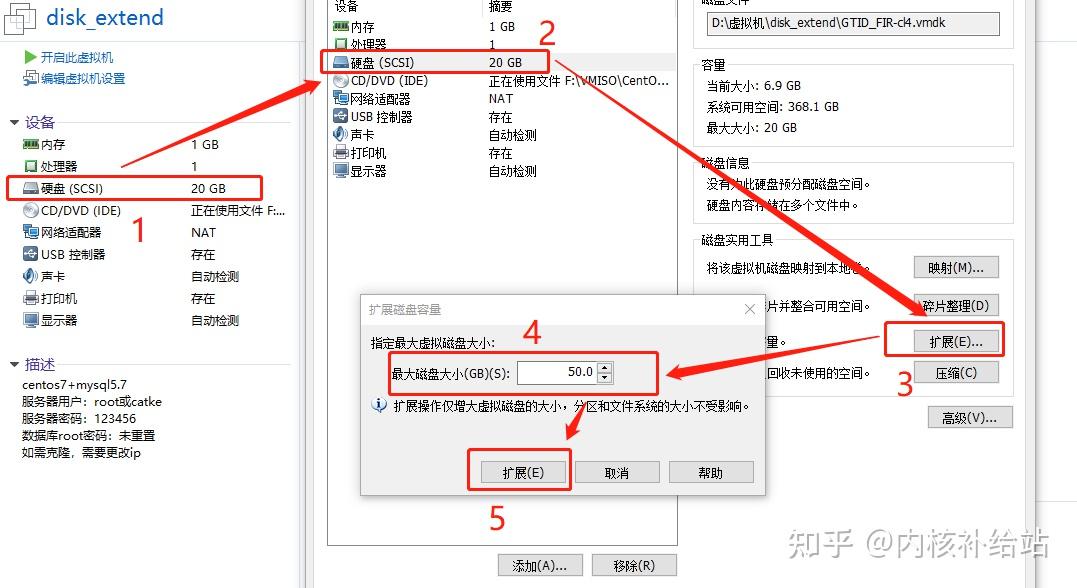The height and width of the screenshot is (588, 1077).
Task: Click the display monitor icon in left list
Action: (x=30, y=320)
